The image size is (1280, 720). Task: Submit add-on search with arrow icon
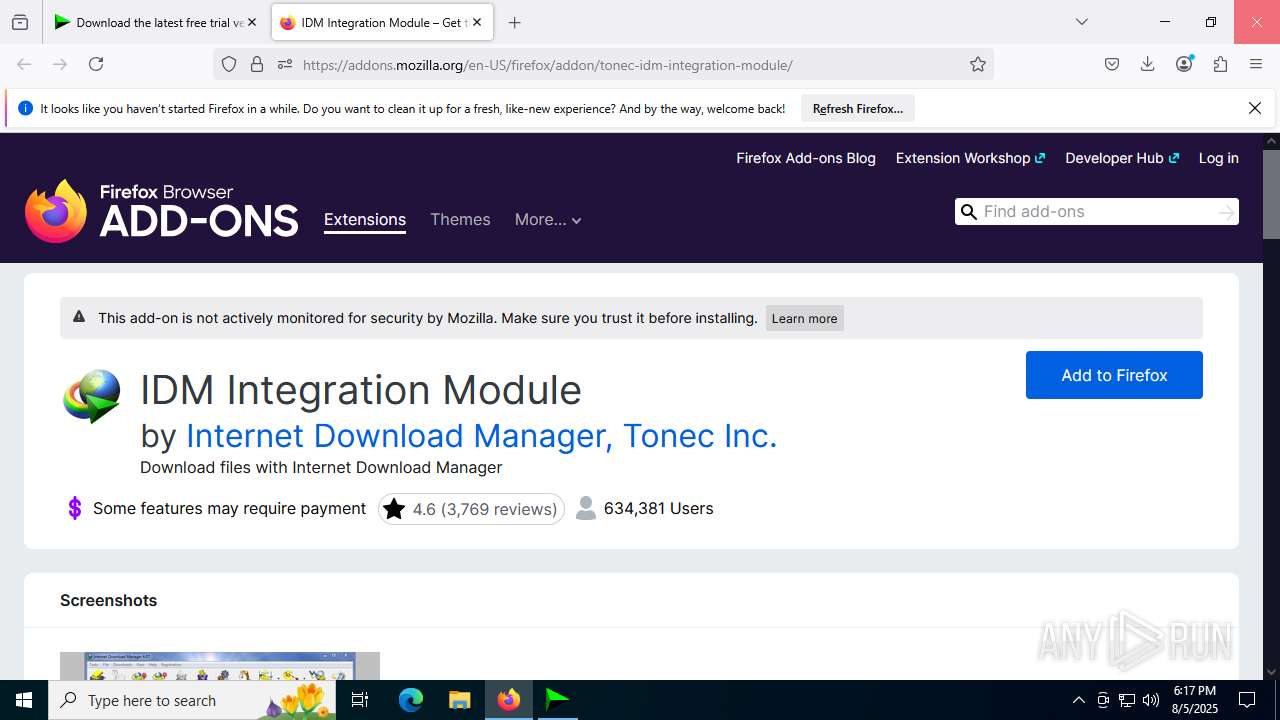(x=1226, y=212)
